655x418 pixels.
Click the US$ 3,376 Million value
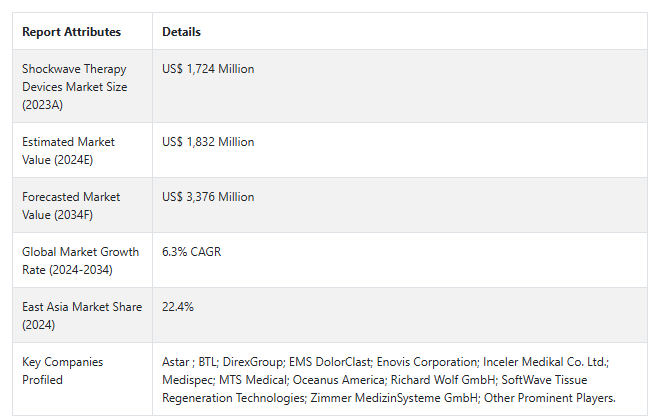tap(208, 197)
